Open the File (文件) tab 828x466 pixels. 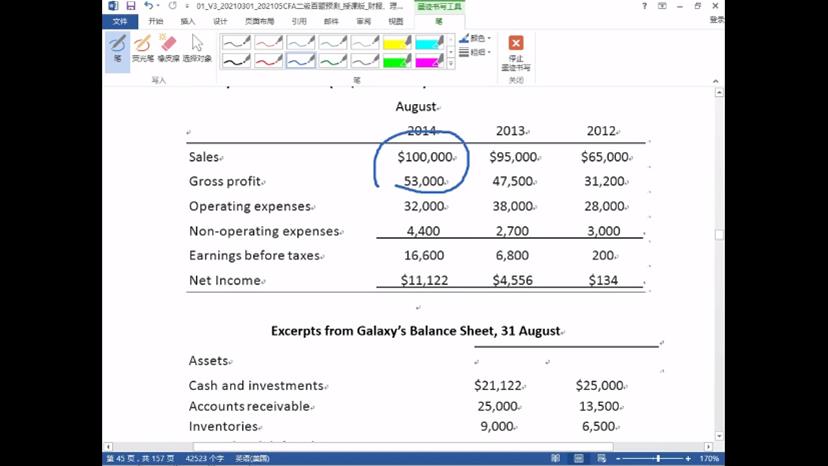[x=119, y=21]
